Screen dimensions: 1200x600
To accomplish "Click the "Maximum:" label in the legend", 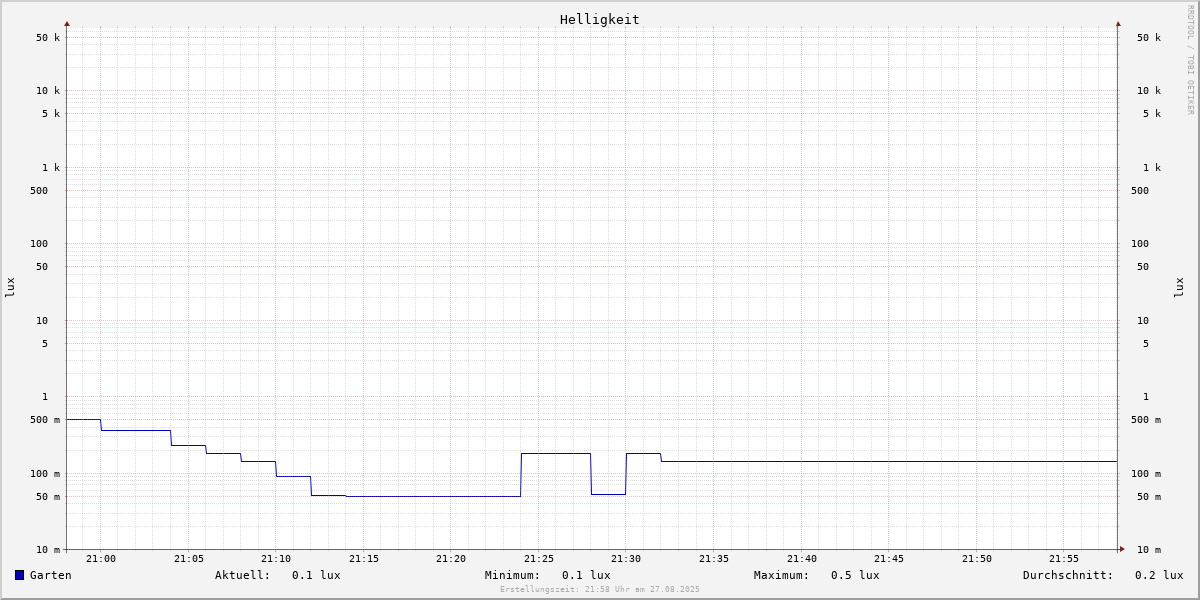I will pyautogui.click(x=782, y=575).
